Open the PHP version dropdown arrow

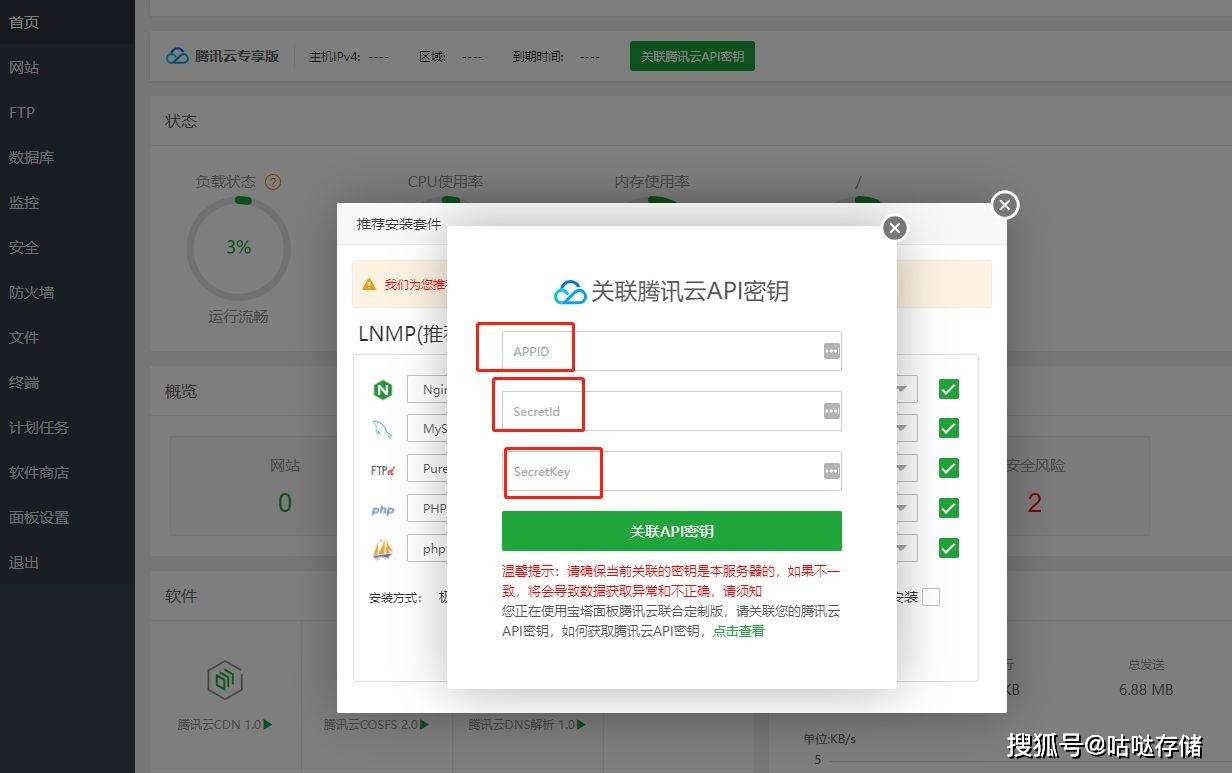pos(902,508)
